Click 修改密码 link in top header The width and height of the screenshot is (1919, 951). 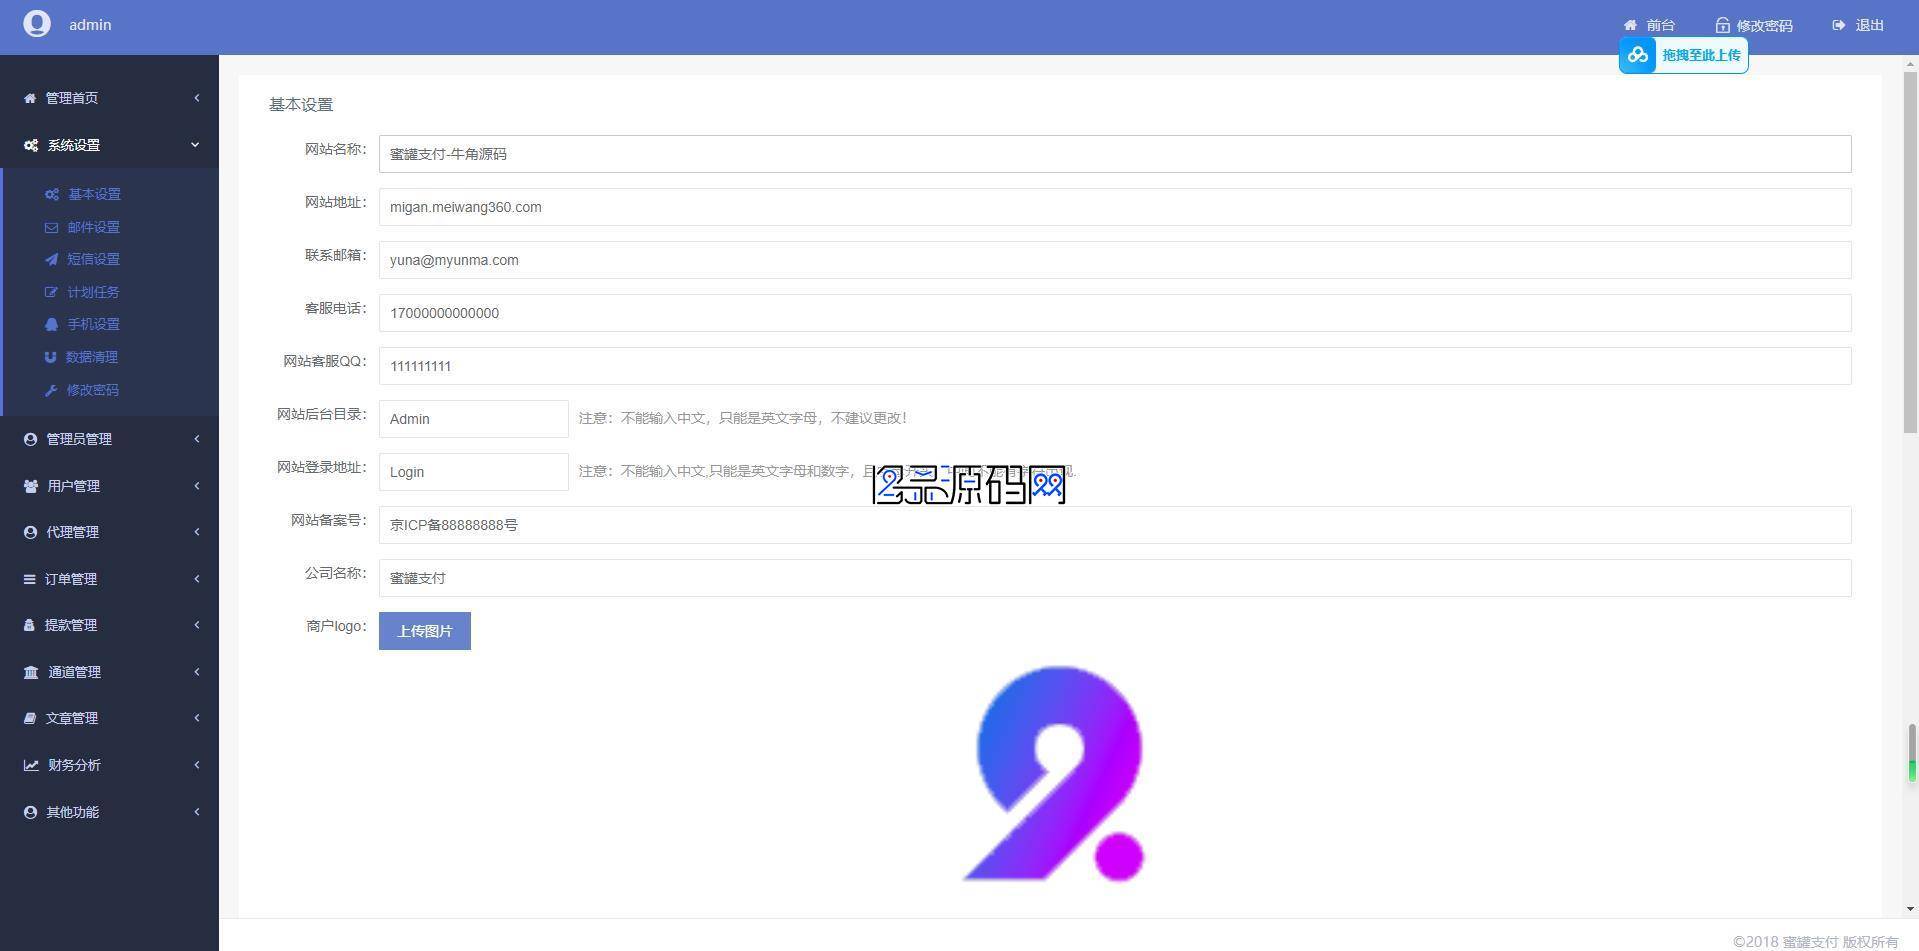tap(1764, 25)
